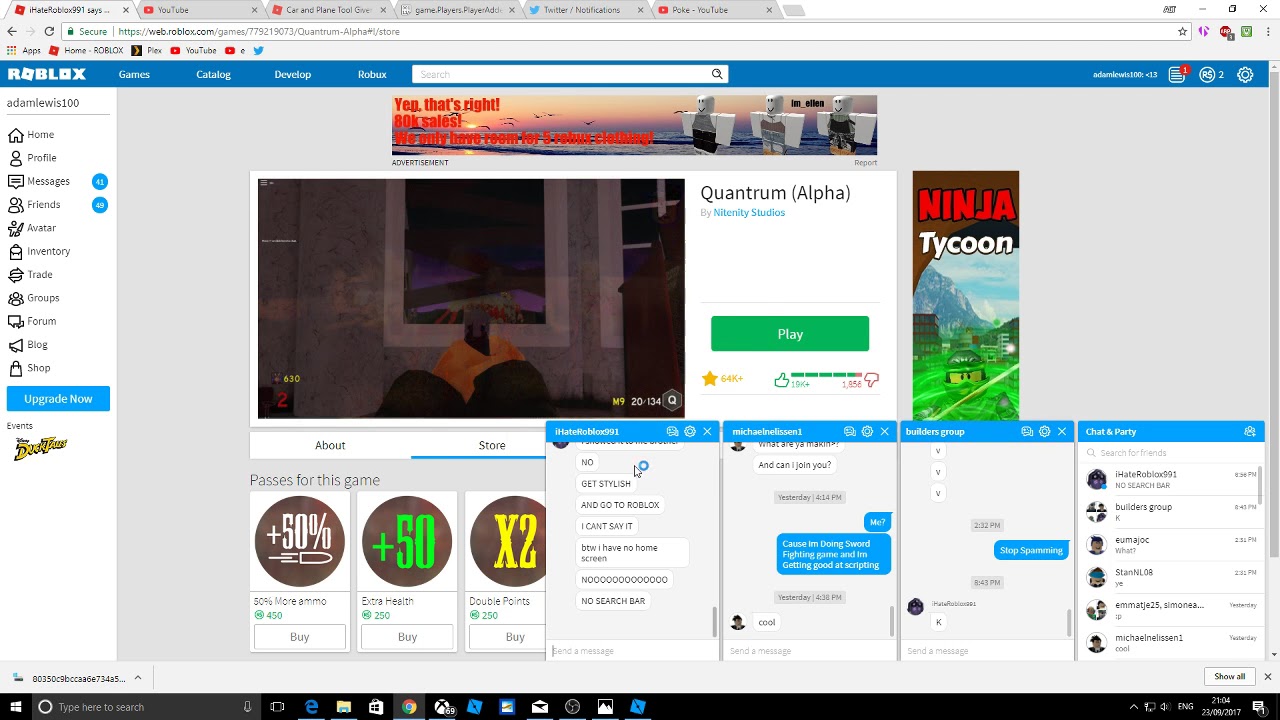Open the Messages sidebar icon
The height and width of the screenshot is (720, 1280).
pyautogui.click(x=15, y=181)
